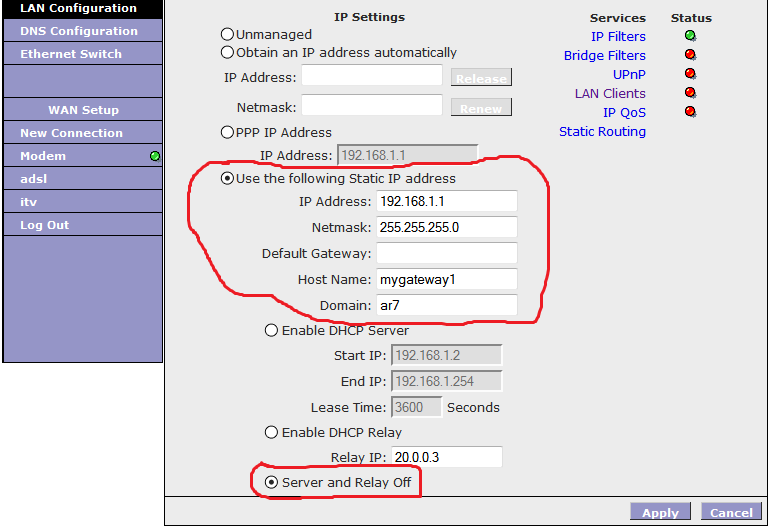Screen dimensions: 768x531
Task: Click the Host Name field mygateway1
Action: 447,279
